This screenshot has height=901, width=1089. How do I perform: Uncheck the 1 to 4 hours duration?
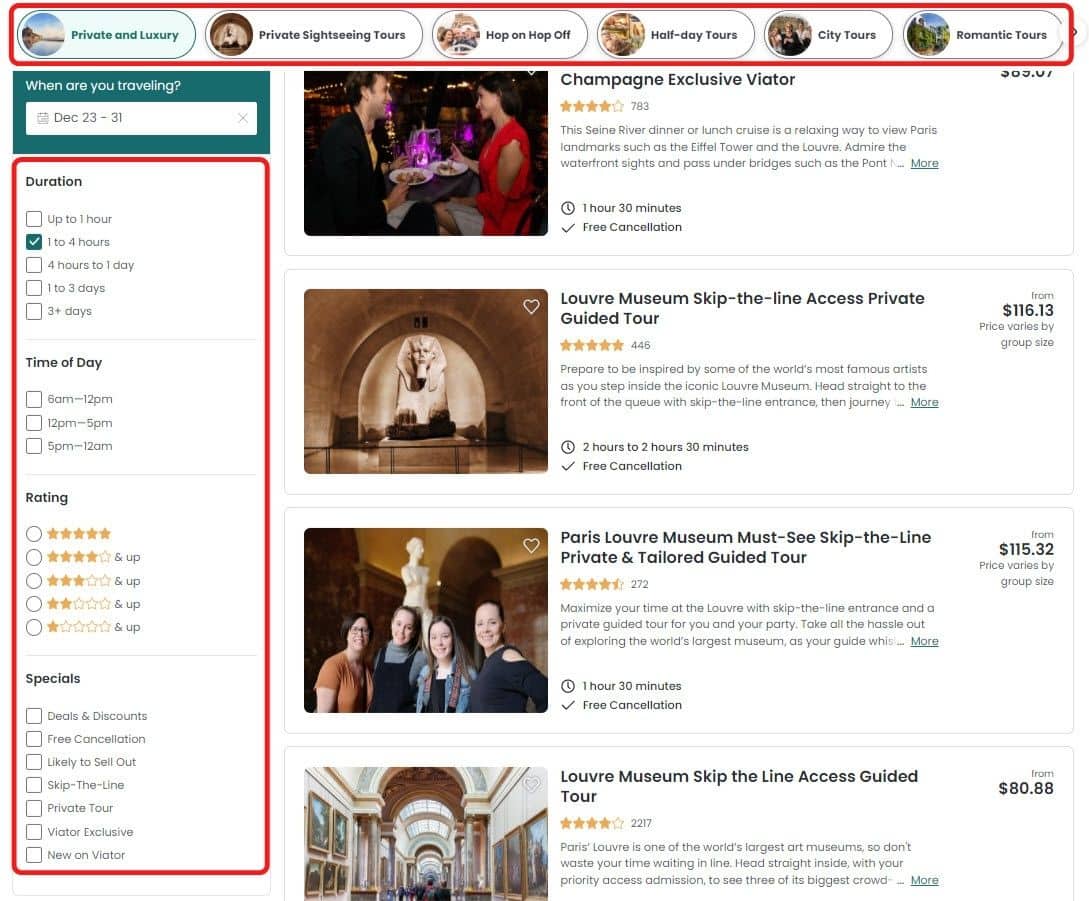[33, 242]
